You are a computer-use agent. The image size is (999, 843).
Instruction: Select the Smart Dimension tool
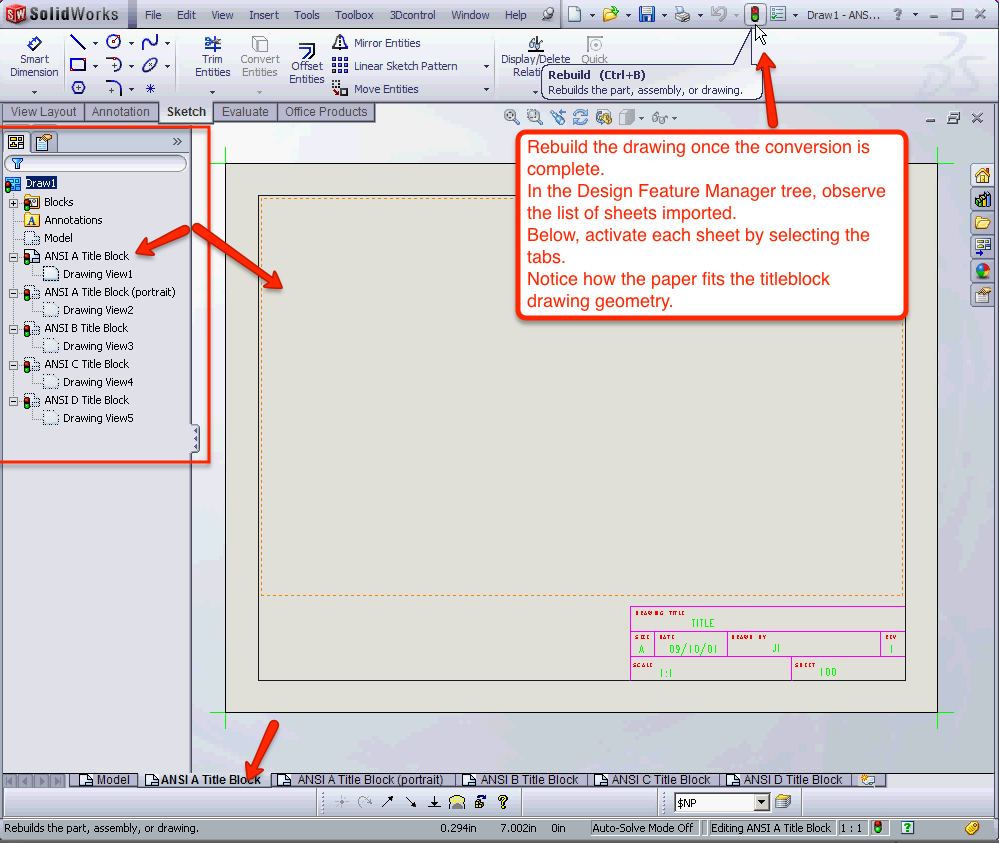pyautogui.click(x=34, y=57)
